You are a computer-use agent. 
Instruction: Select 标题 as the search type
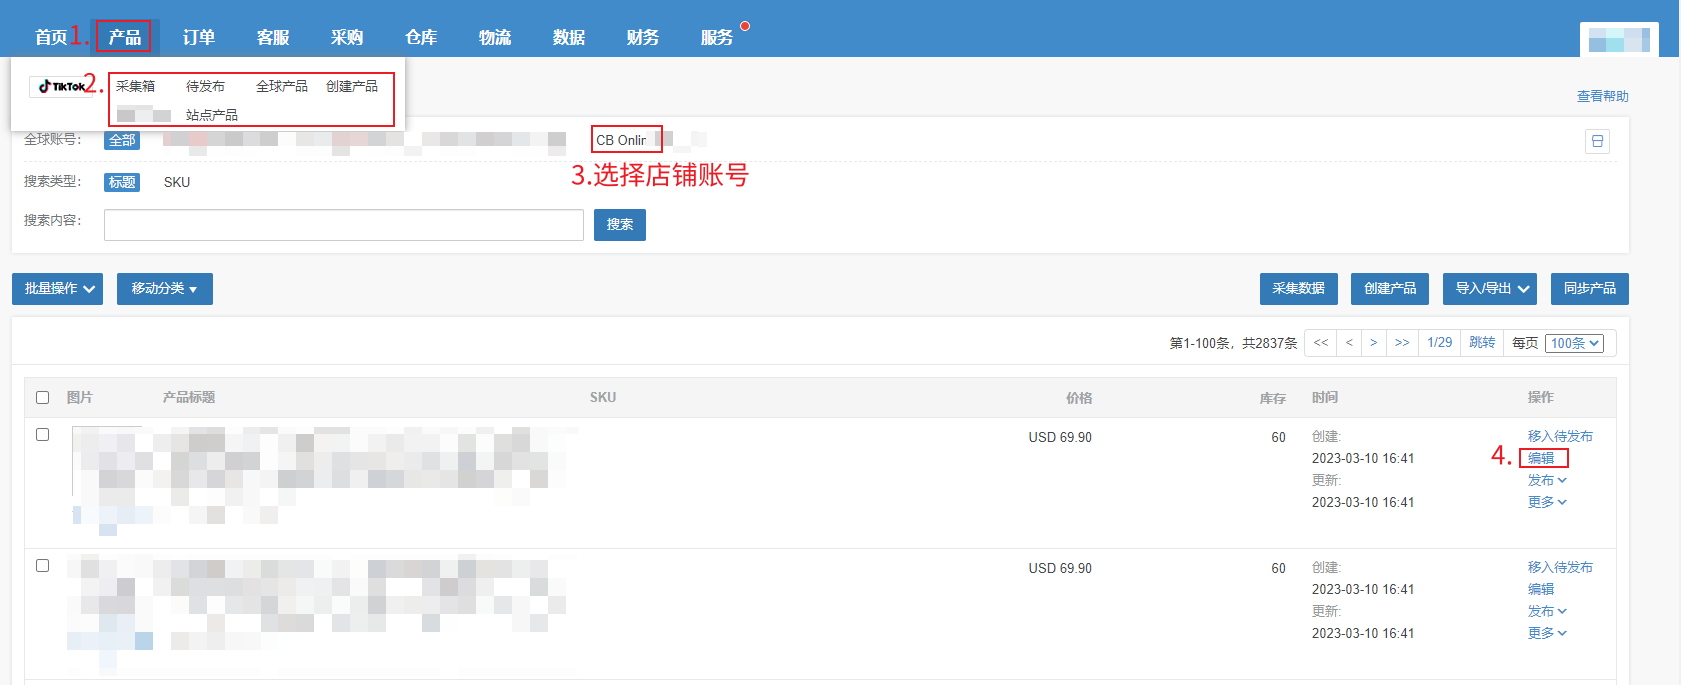[x=122, y=182]
